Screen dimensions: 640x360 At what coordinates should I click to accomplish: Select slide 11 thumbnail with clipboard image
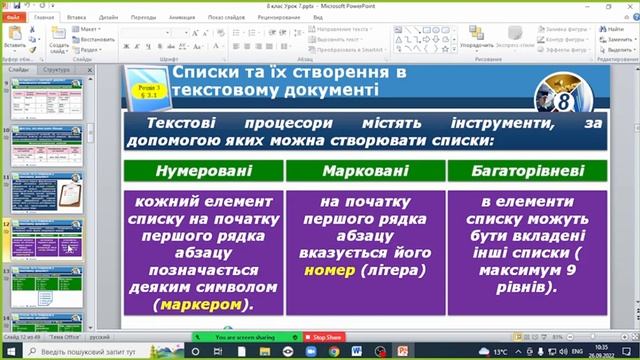(x=47, y=193)
